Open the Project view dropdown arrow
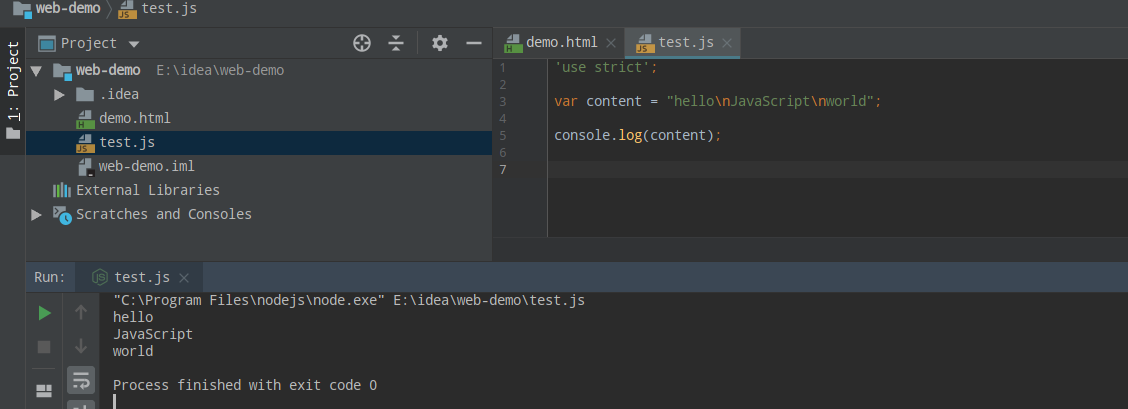This screenshot has height=409, width=1128. 133,44
